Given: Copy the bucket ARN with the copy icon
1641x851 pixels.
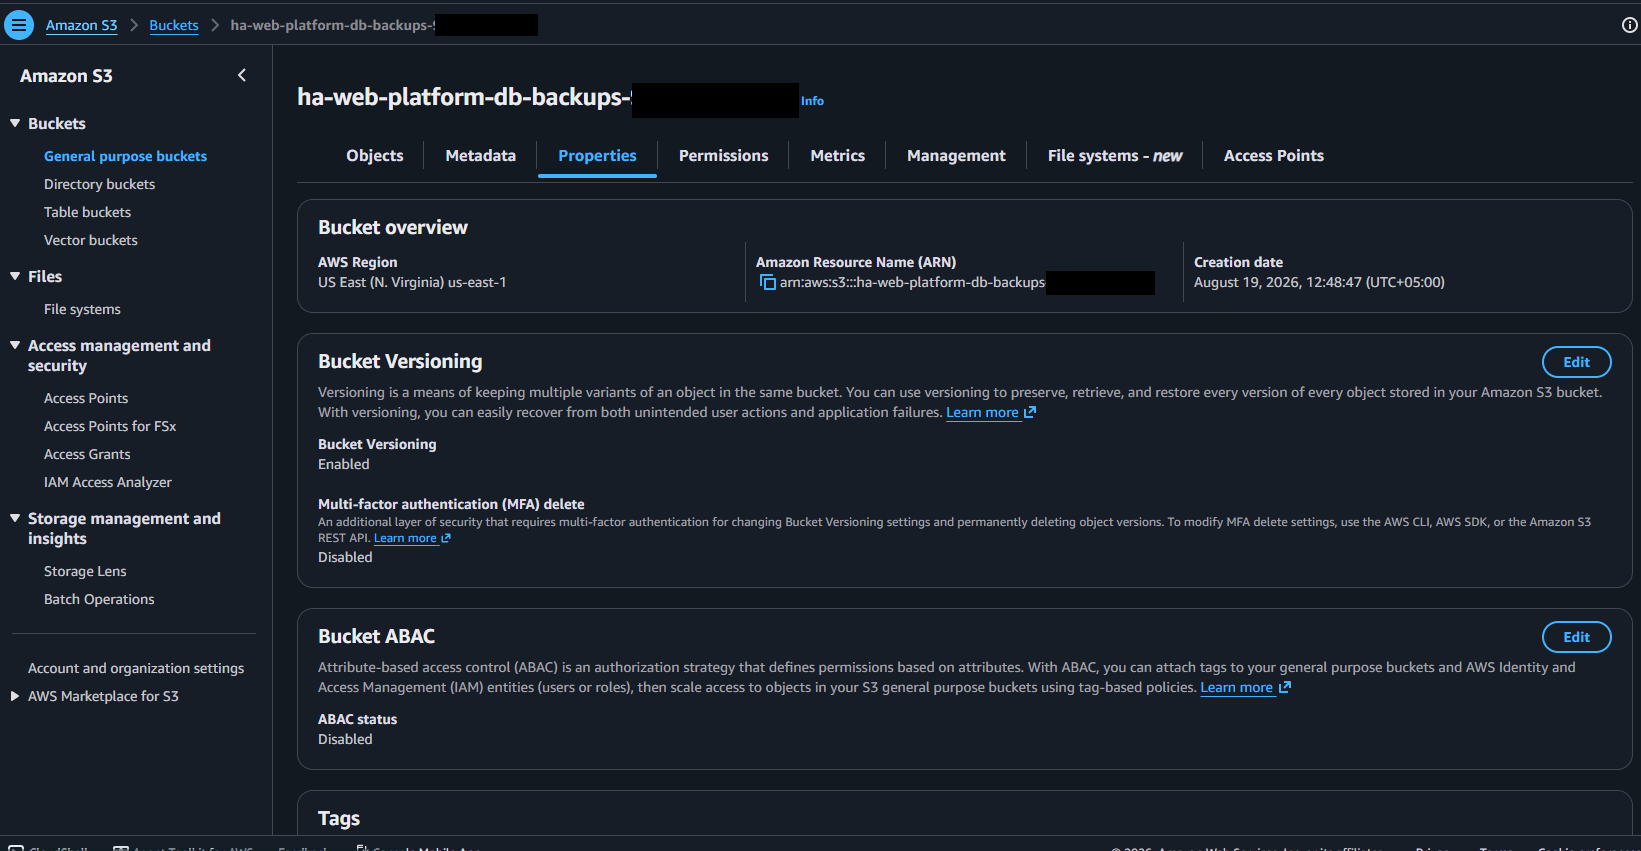Looking at the screenshot, I should click(x=768, y=282).
